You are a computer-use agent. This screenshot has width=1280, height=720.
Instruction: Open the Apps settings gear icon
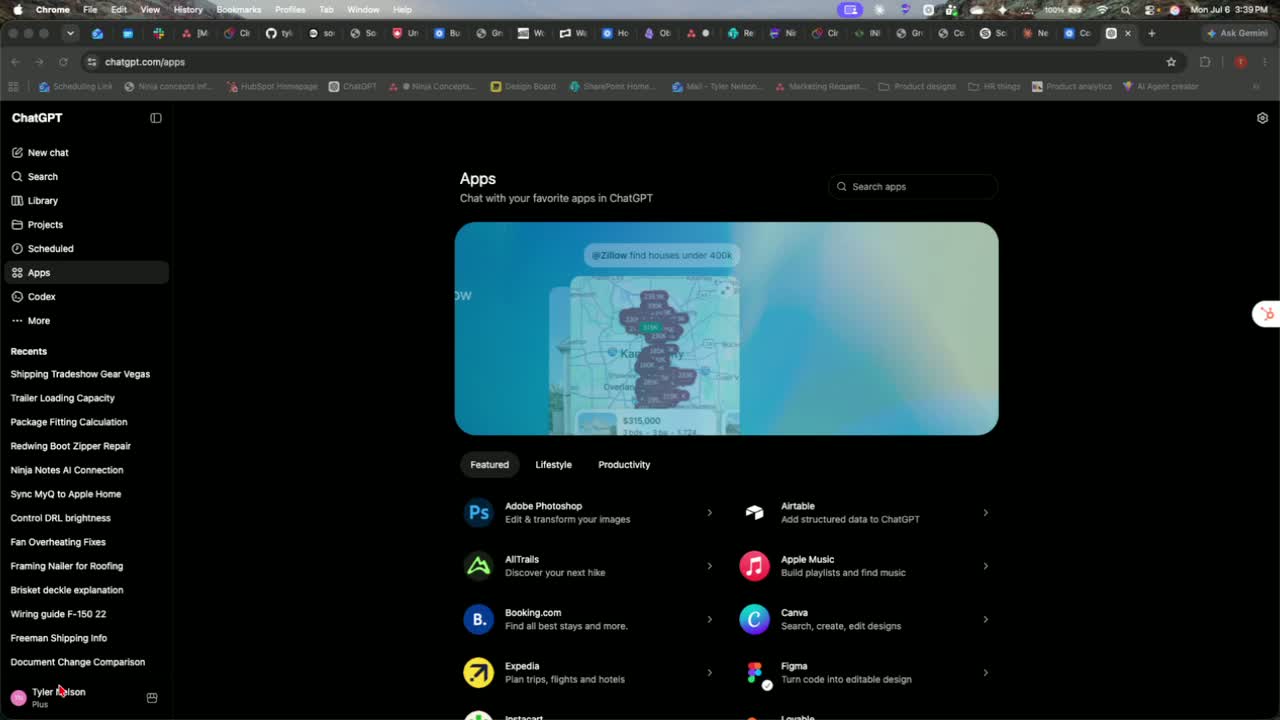coord(1262,118)
